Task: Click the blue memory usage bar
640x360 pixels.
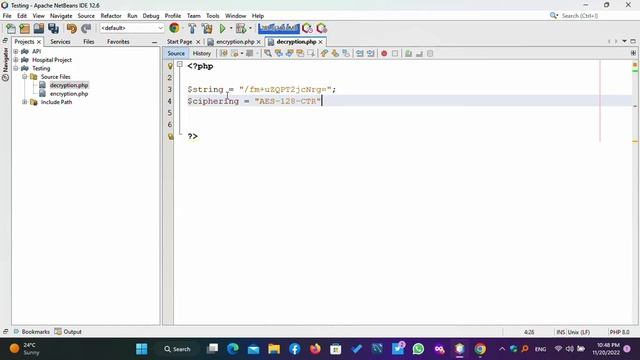Action: tap(279, 28)
